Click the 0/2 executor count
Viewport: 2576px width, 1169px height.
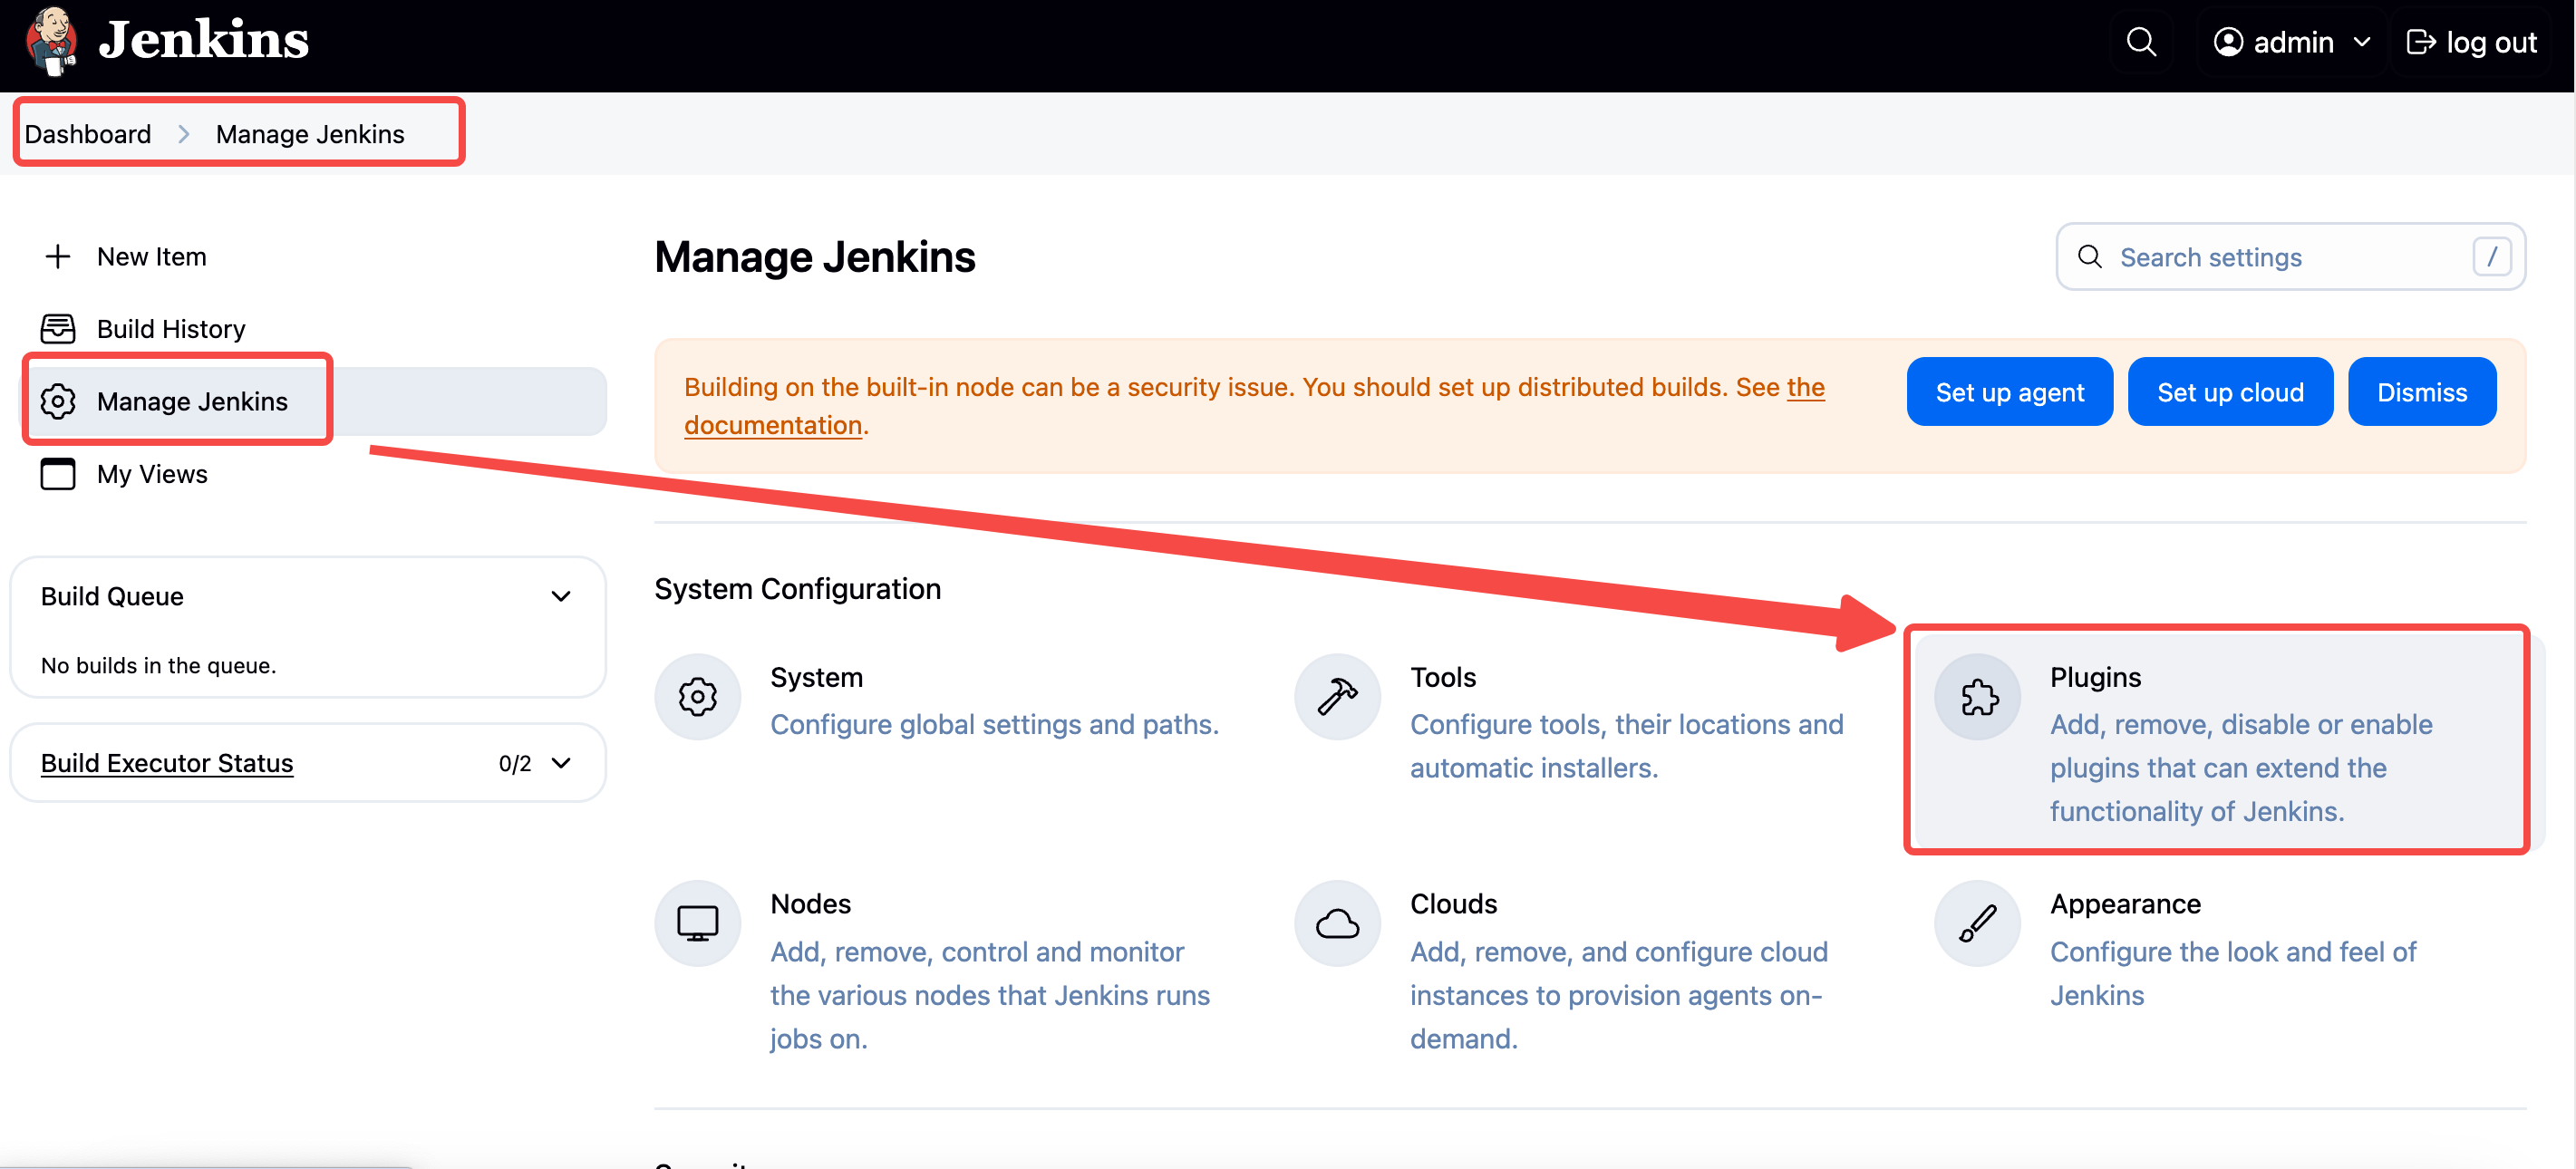(x=514, y=764)
